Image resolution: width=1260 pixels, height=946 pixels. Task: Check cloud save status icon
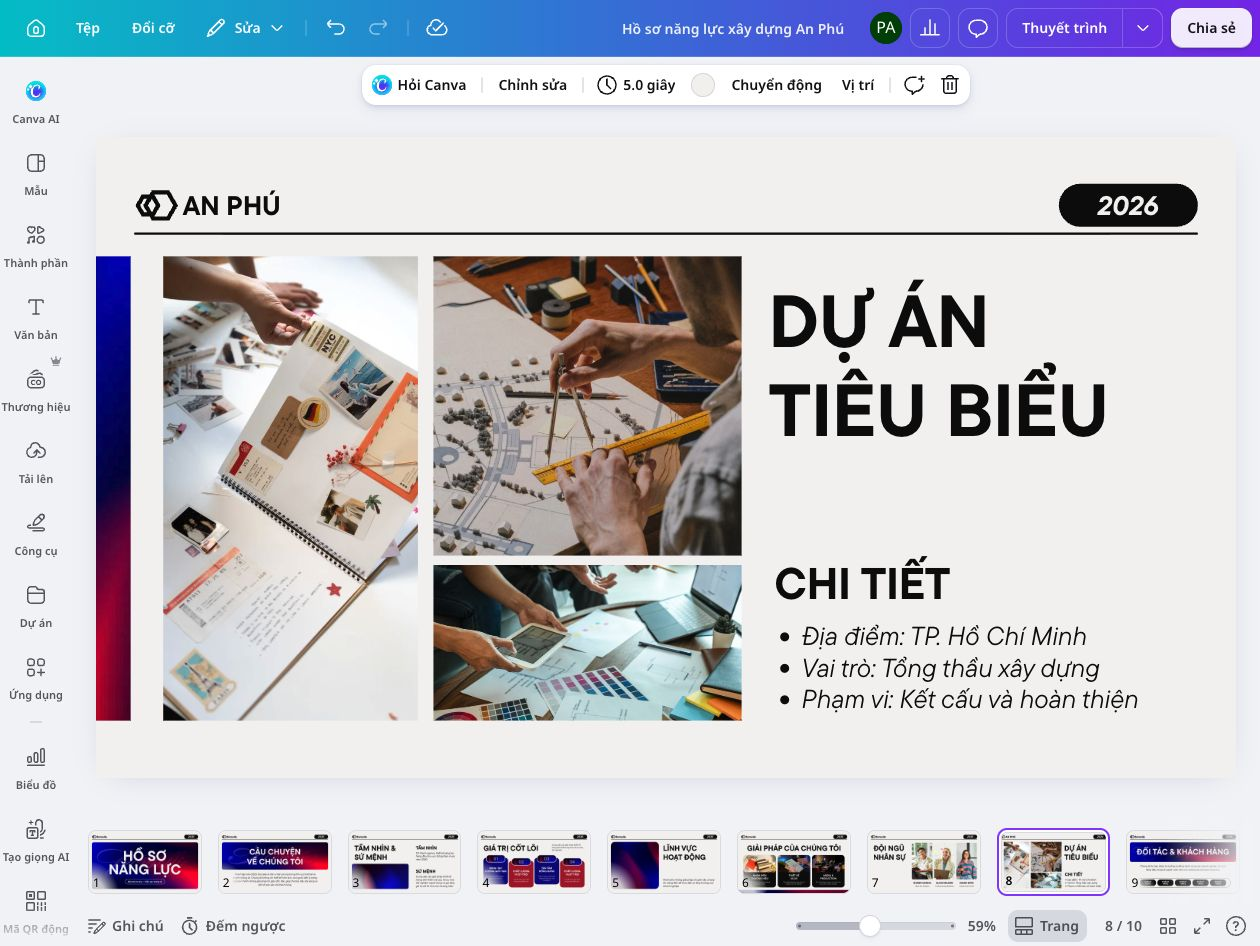(436, 28)
